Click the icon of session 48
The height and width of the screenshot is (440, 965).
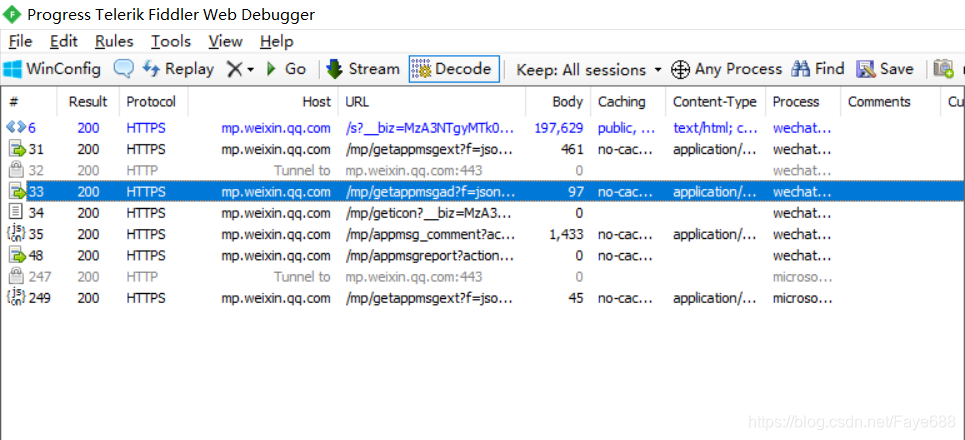(x=17, y=255)
